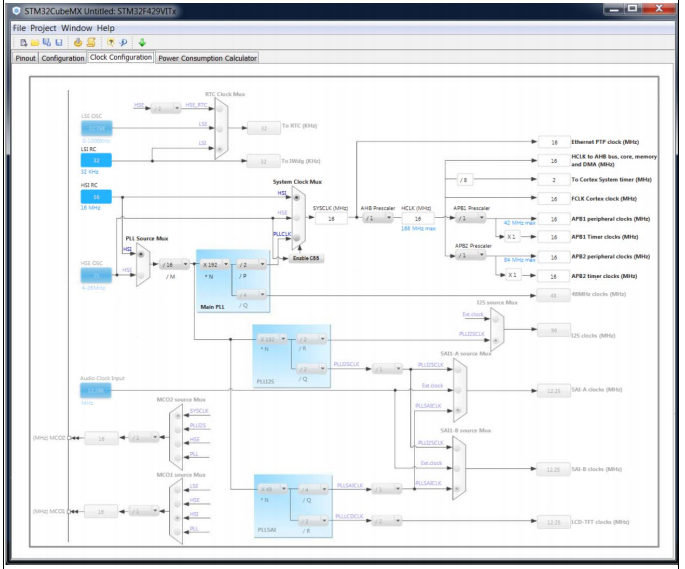Select HSI in MCO1 source Mux
This screenshot has width=685, height=569.
(x=177, y=518)
